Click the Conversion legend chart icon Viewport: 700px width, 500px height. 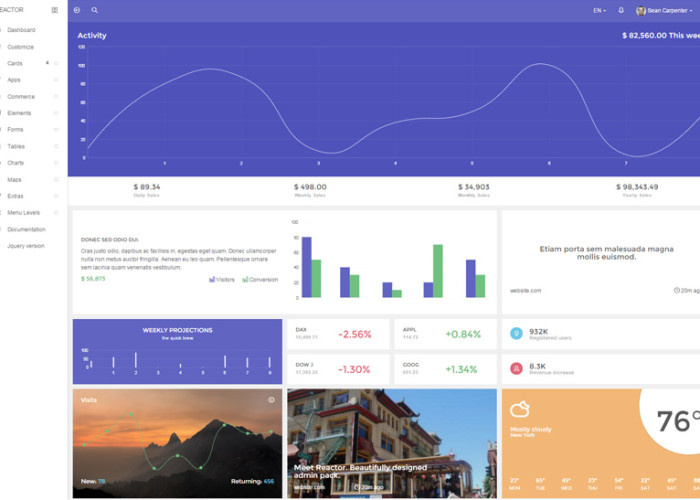point(245,279)
